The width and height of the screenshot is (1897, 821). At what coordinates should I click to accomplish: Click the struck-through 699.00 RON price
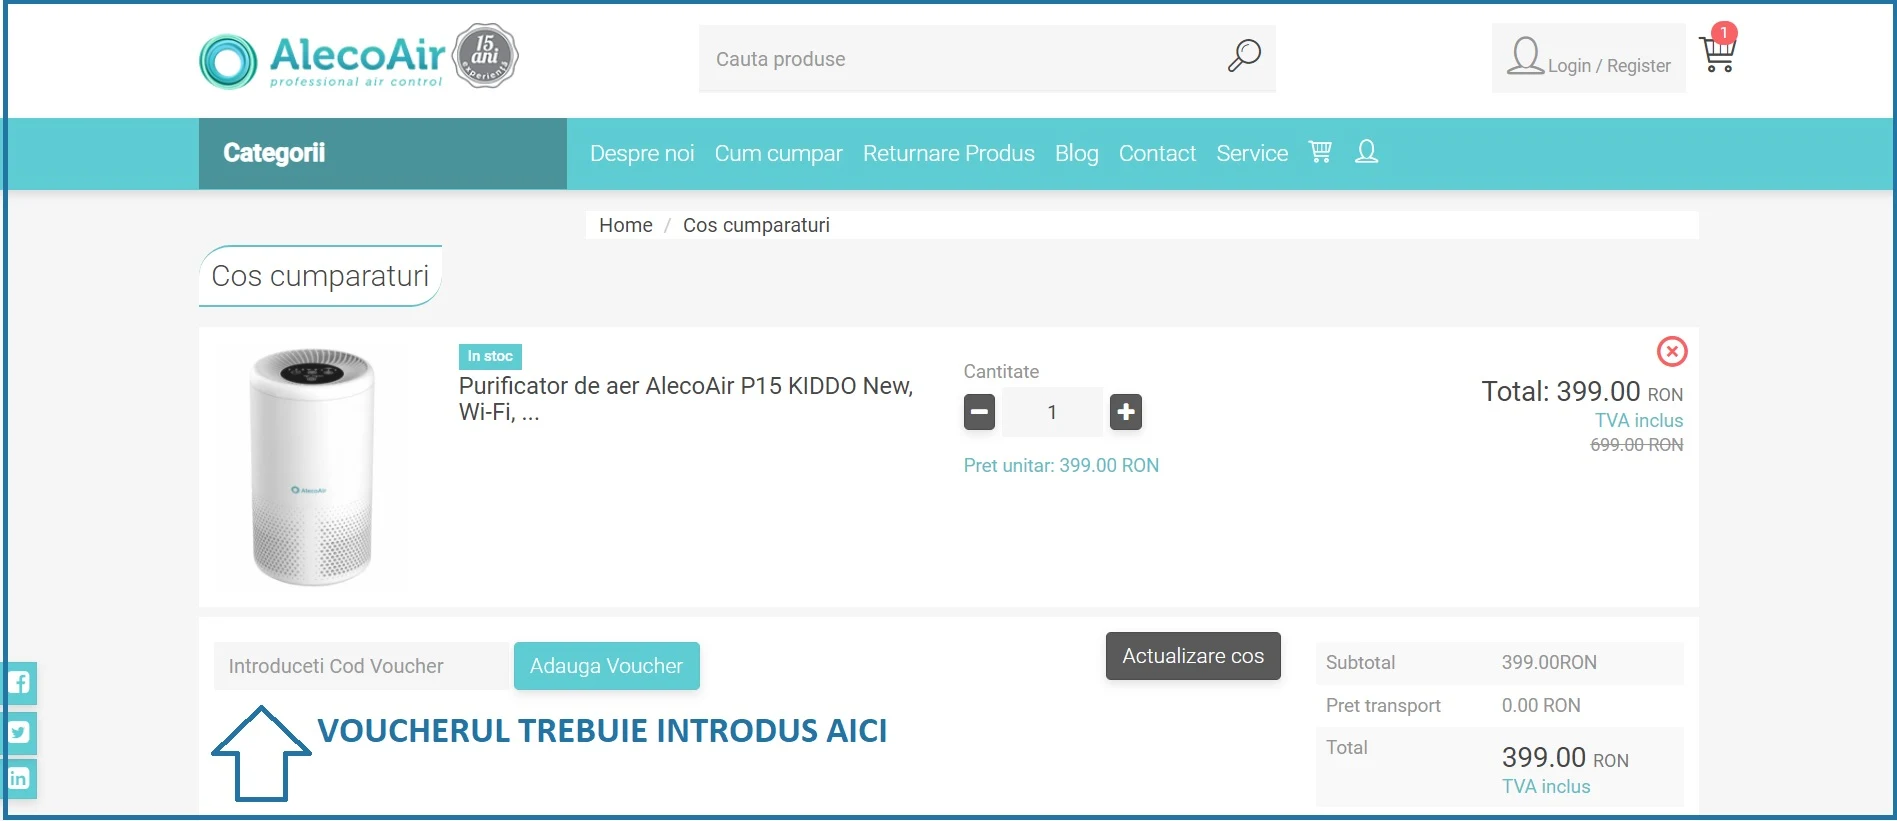[1637, 445]
